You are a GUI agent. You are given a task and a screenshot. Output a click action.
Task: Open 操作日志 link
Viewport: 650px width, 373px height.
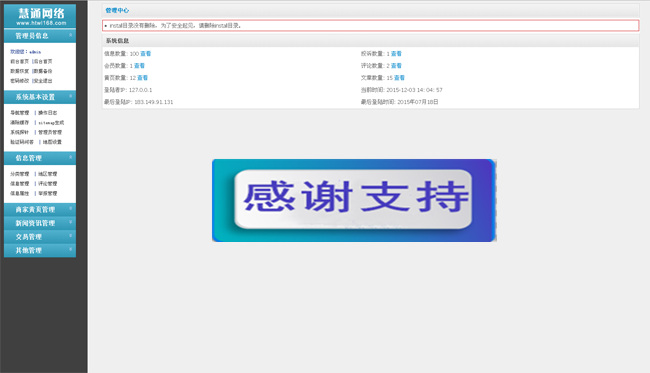click(48, 113)
